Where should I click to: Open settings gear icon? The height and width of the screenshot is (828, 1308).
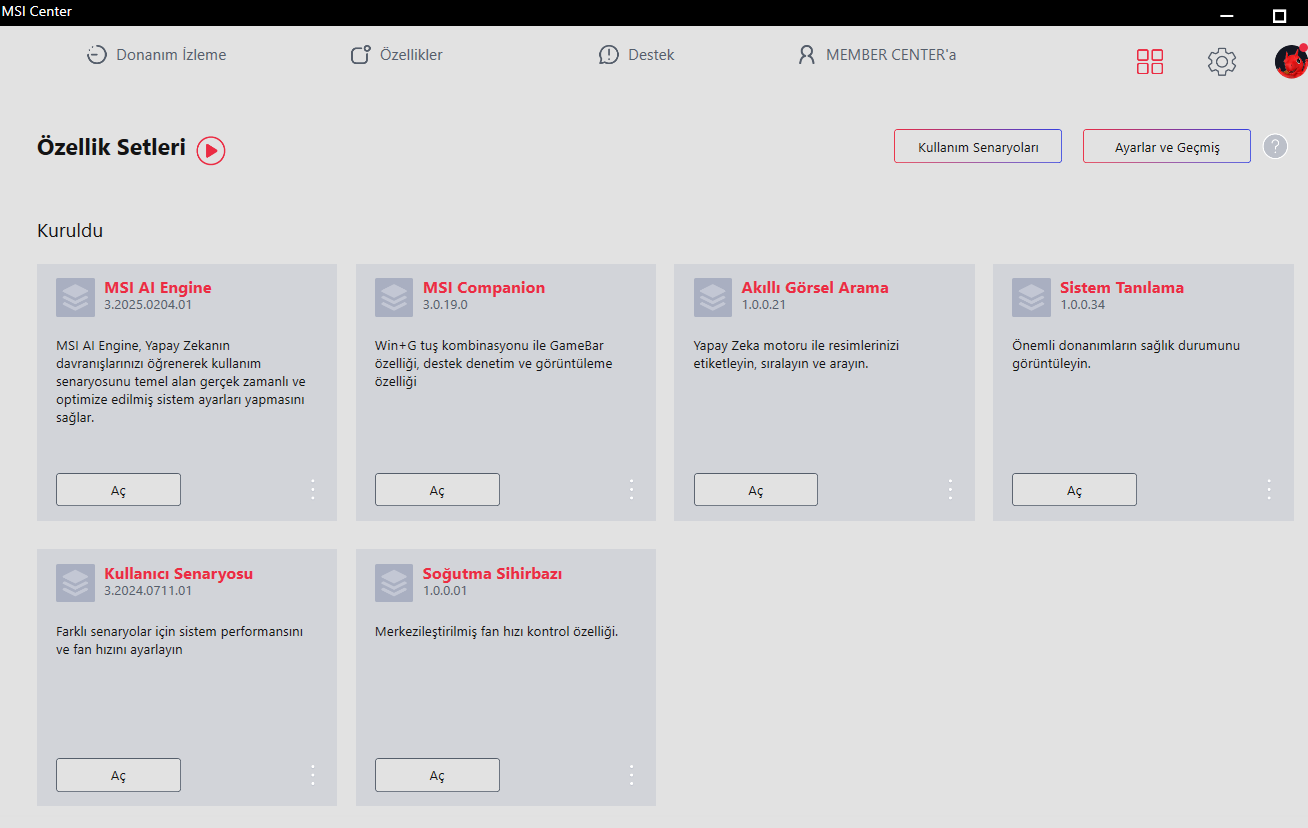1222,62
